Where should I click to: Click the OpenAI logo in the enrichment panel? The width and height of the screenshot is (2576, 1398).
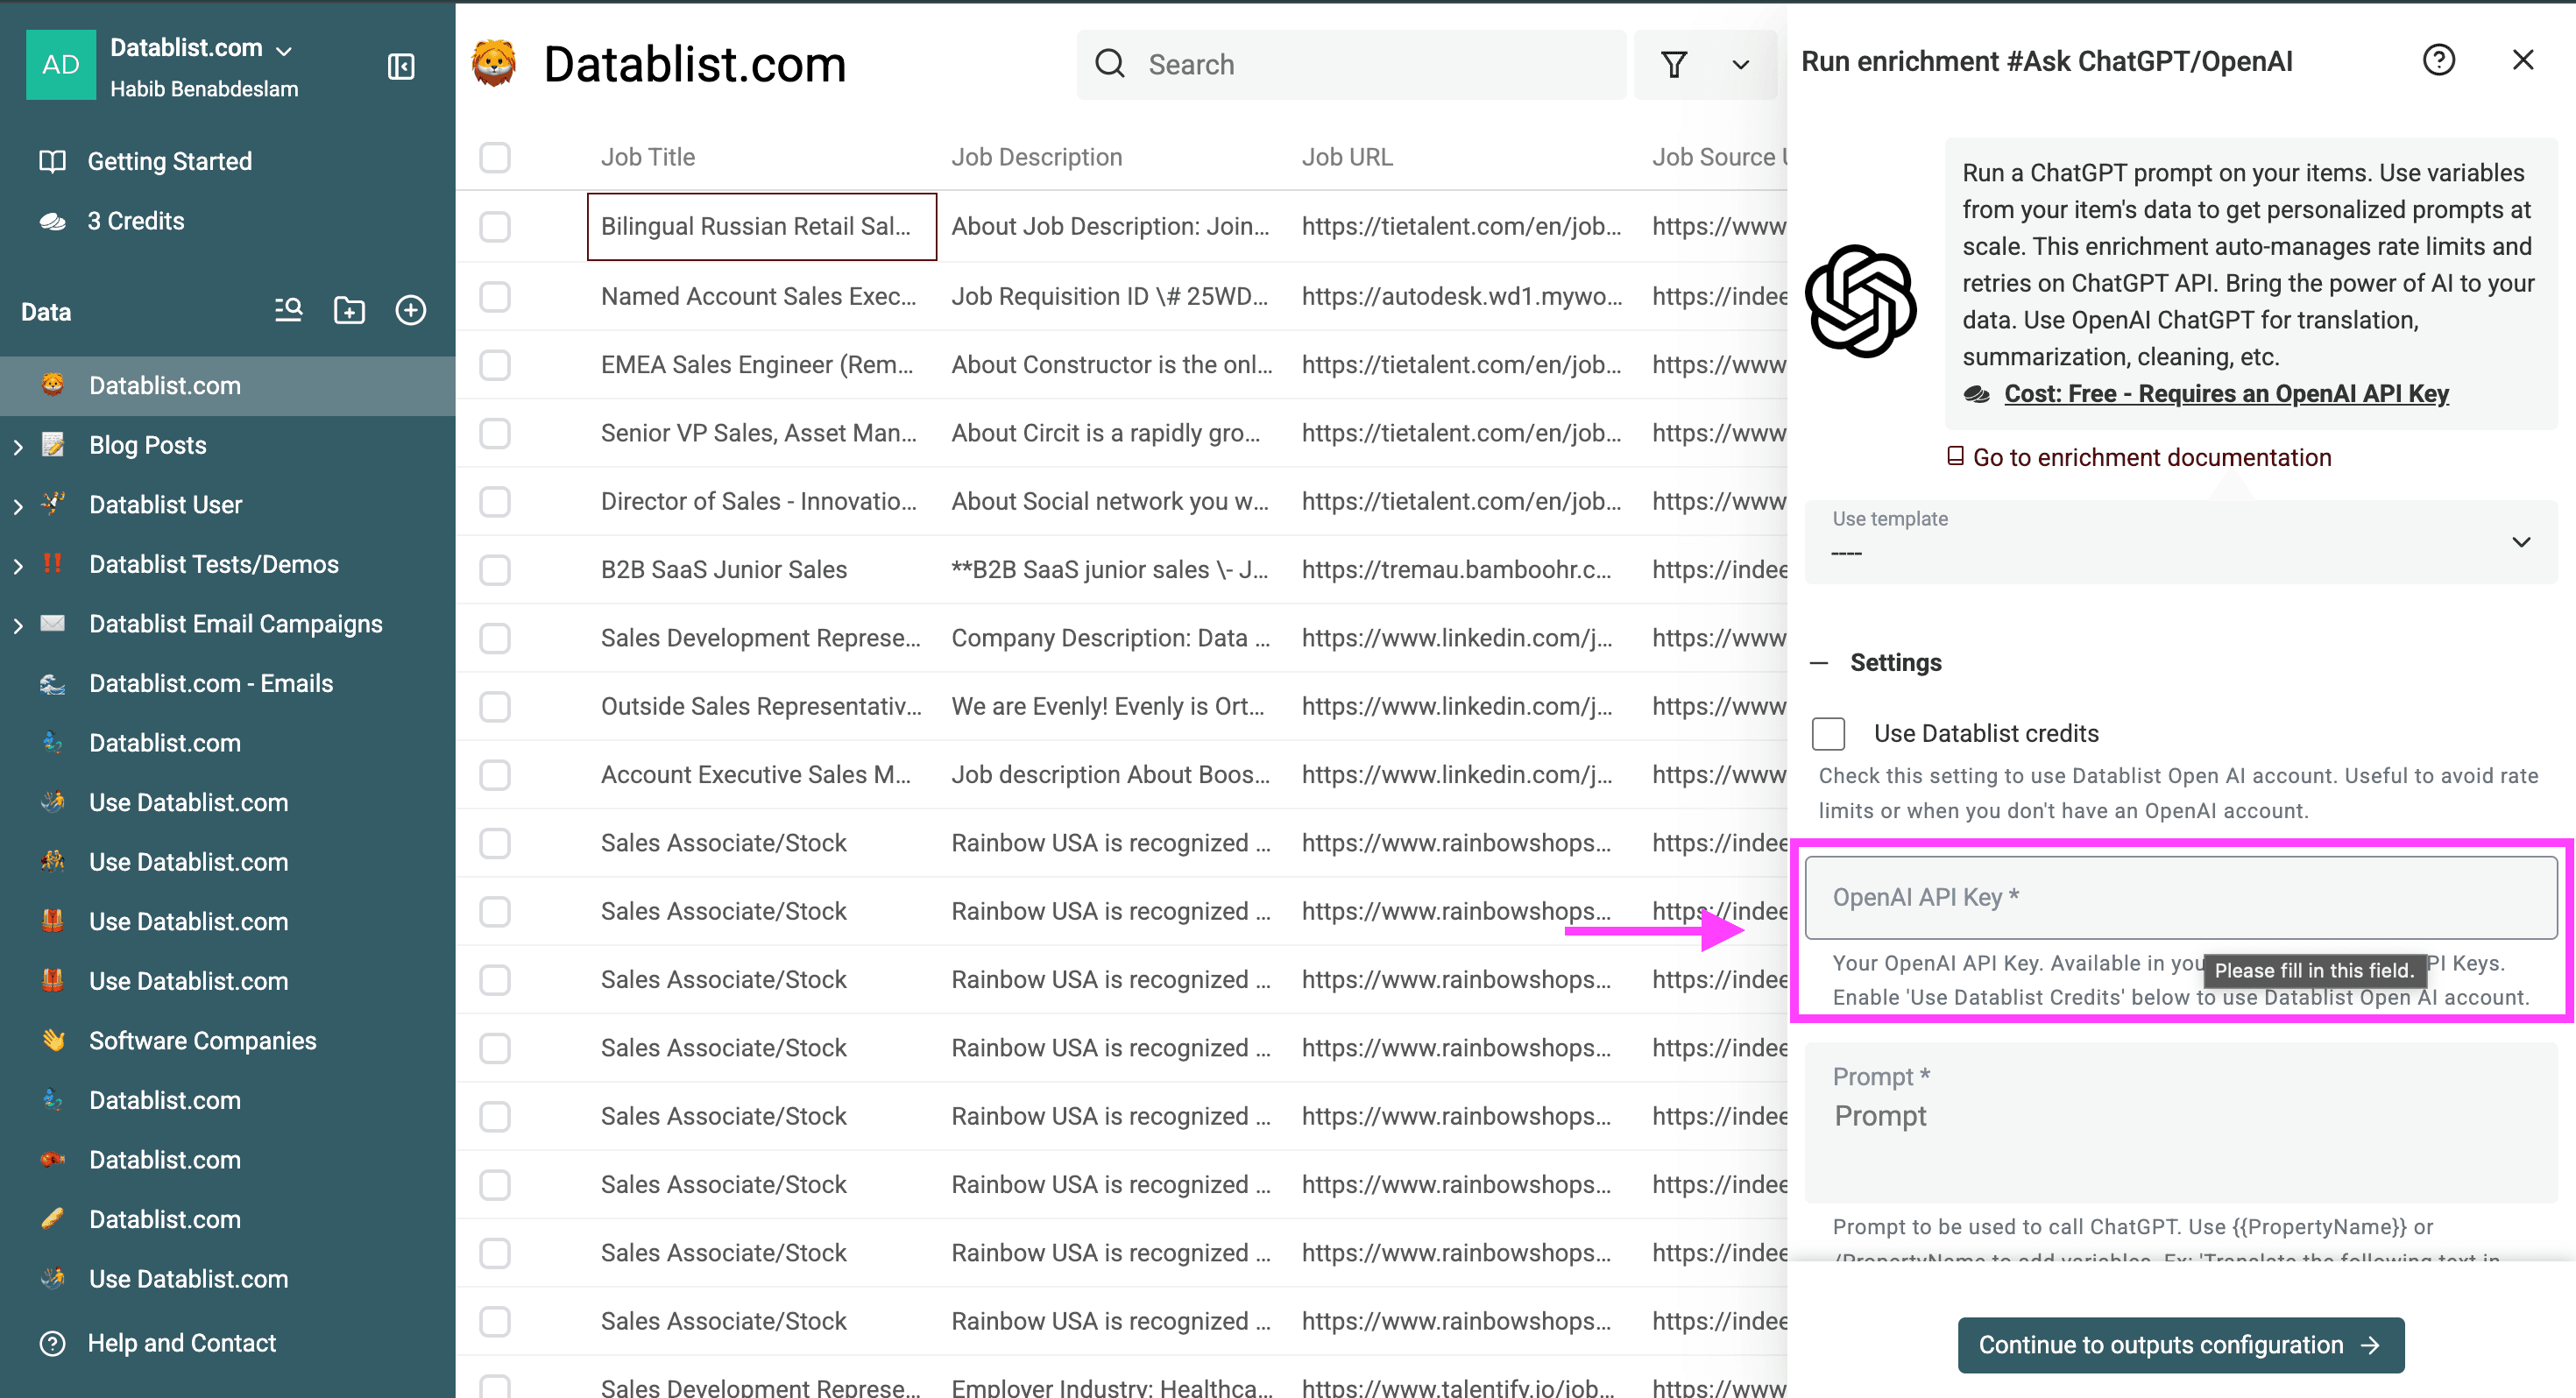pos(1862,302)
